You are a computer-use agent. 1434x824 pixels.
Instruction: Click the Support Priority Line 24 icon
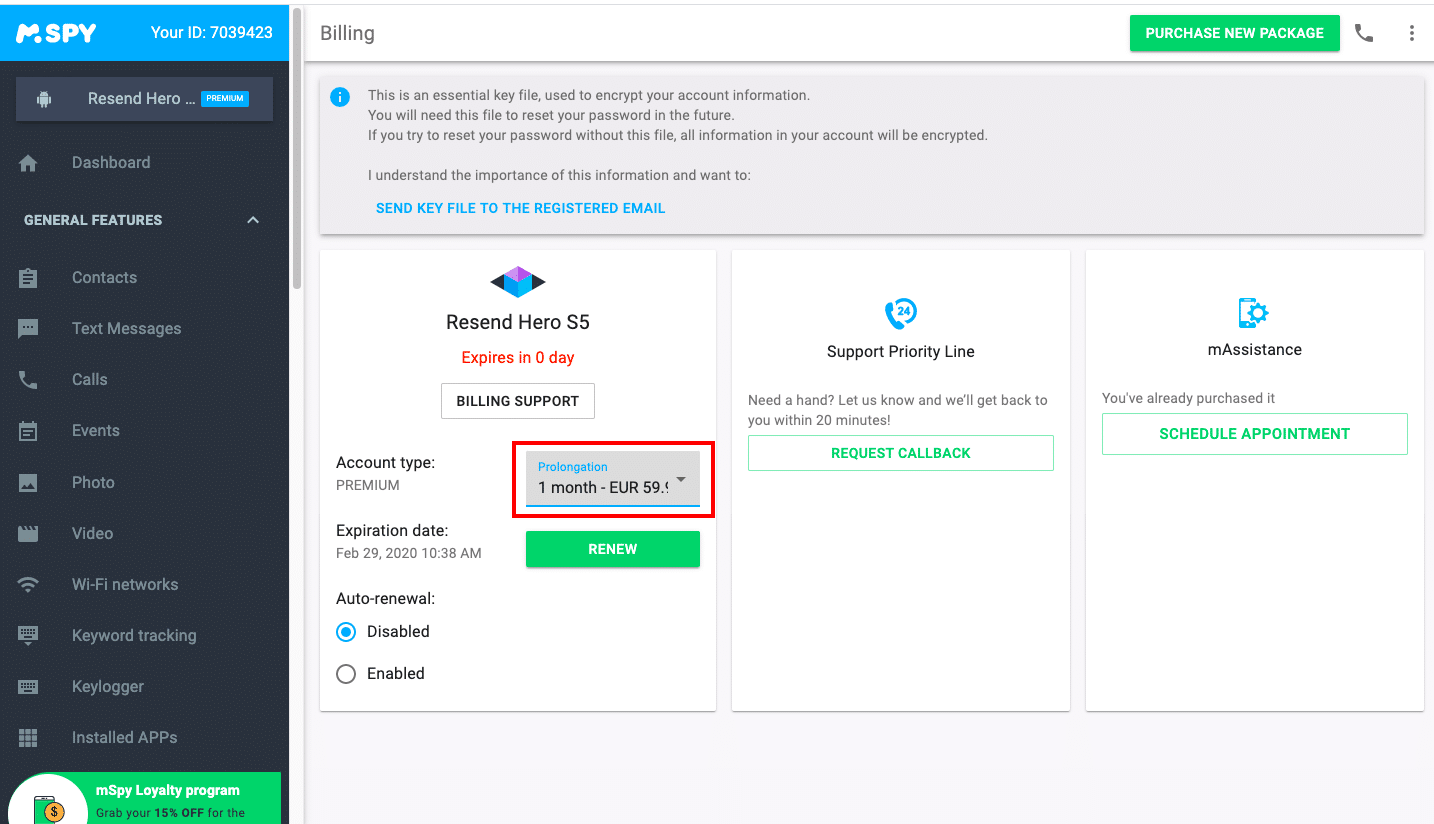[901, 314]
